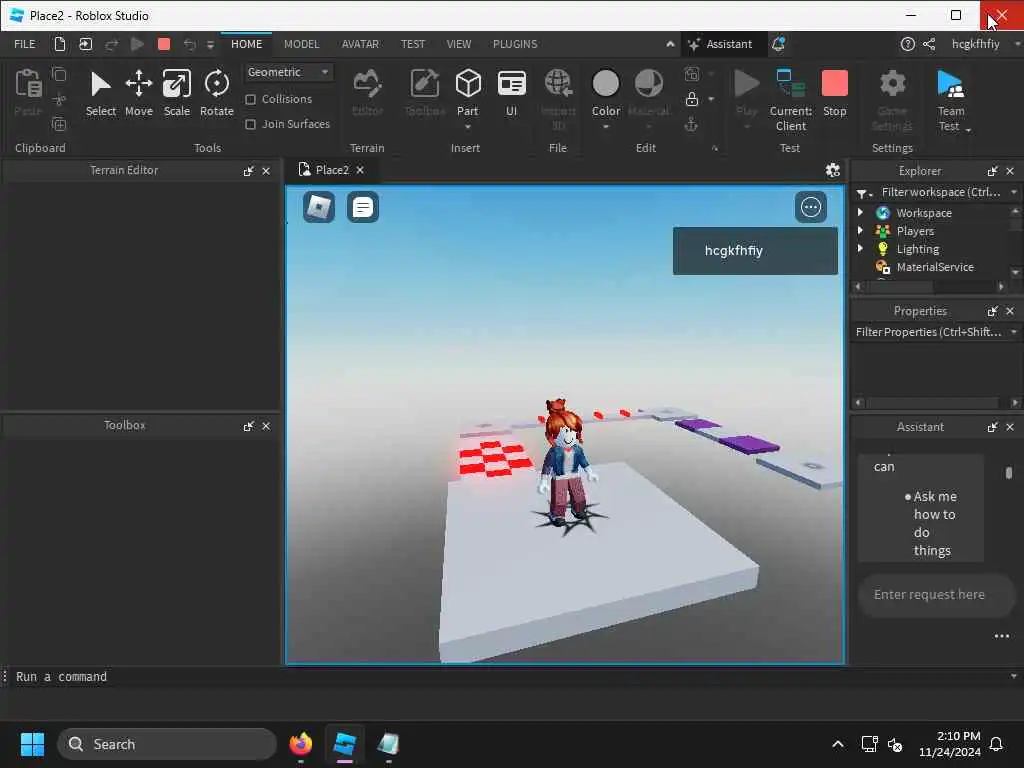Activate the Move tool
This screenshot has width=1024, height=768.
(x=138, y=93)
